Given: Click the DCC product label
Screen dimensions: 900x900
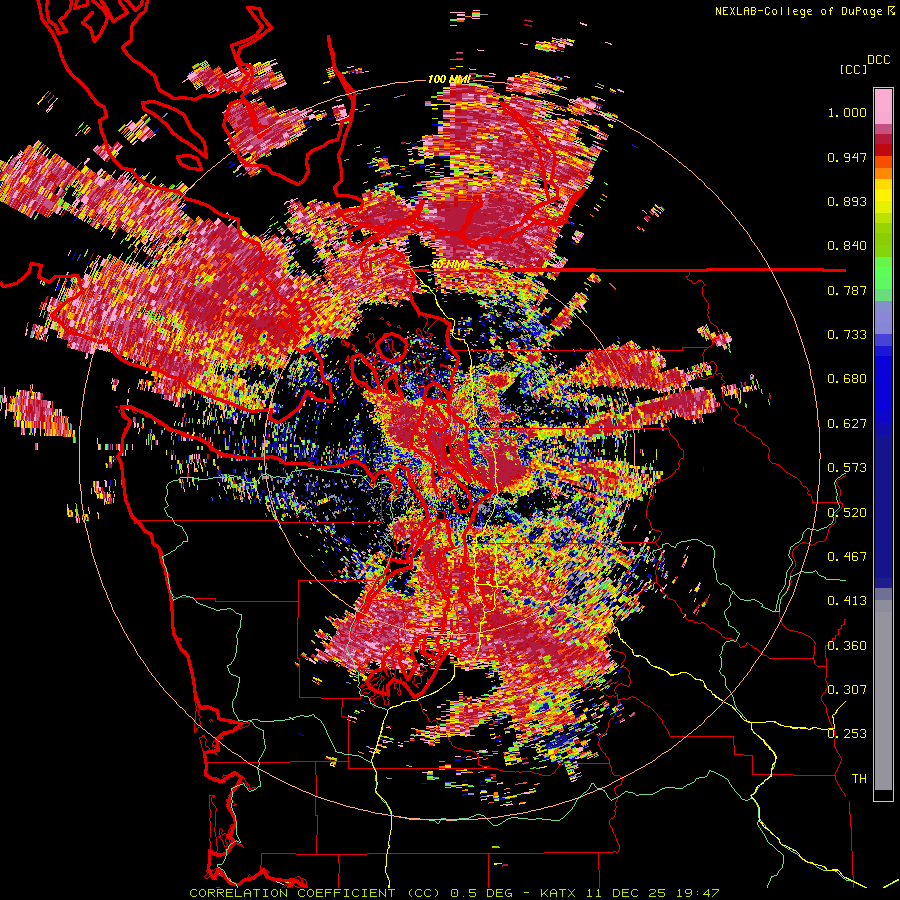Looking at the screenshot, I should click(879, 60).
